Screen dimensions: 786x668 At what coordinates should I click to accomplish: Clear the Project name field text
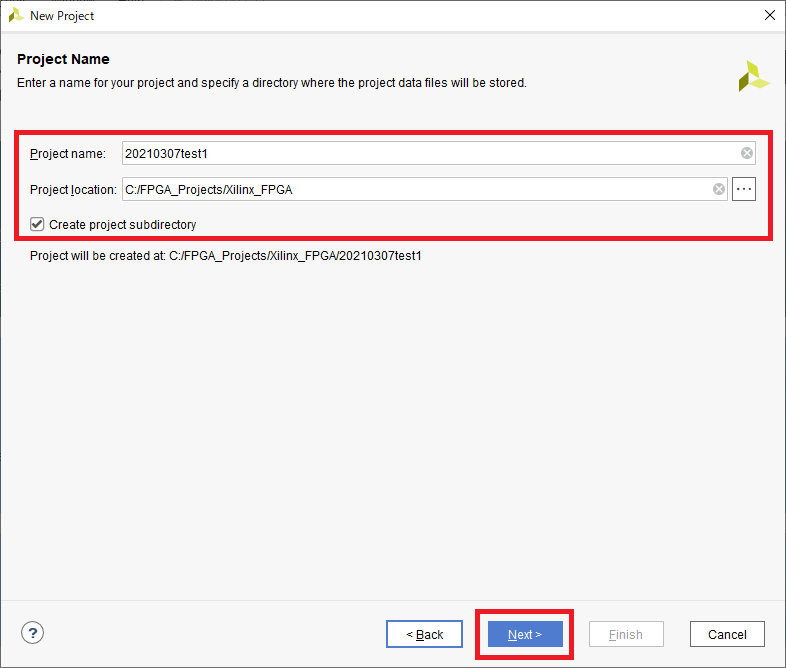pos(747,153)
